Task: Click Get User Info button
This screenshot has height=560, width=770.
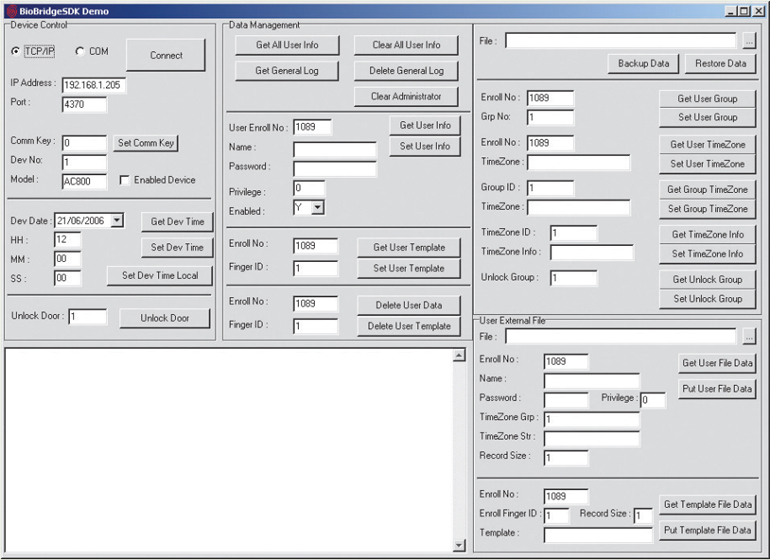Action: click(425, 125)
